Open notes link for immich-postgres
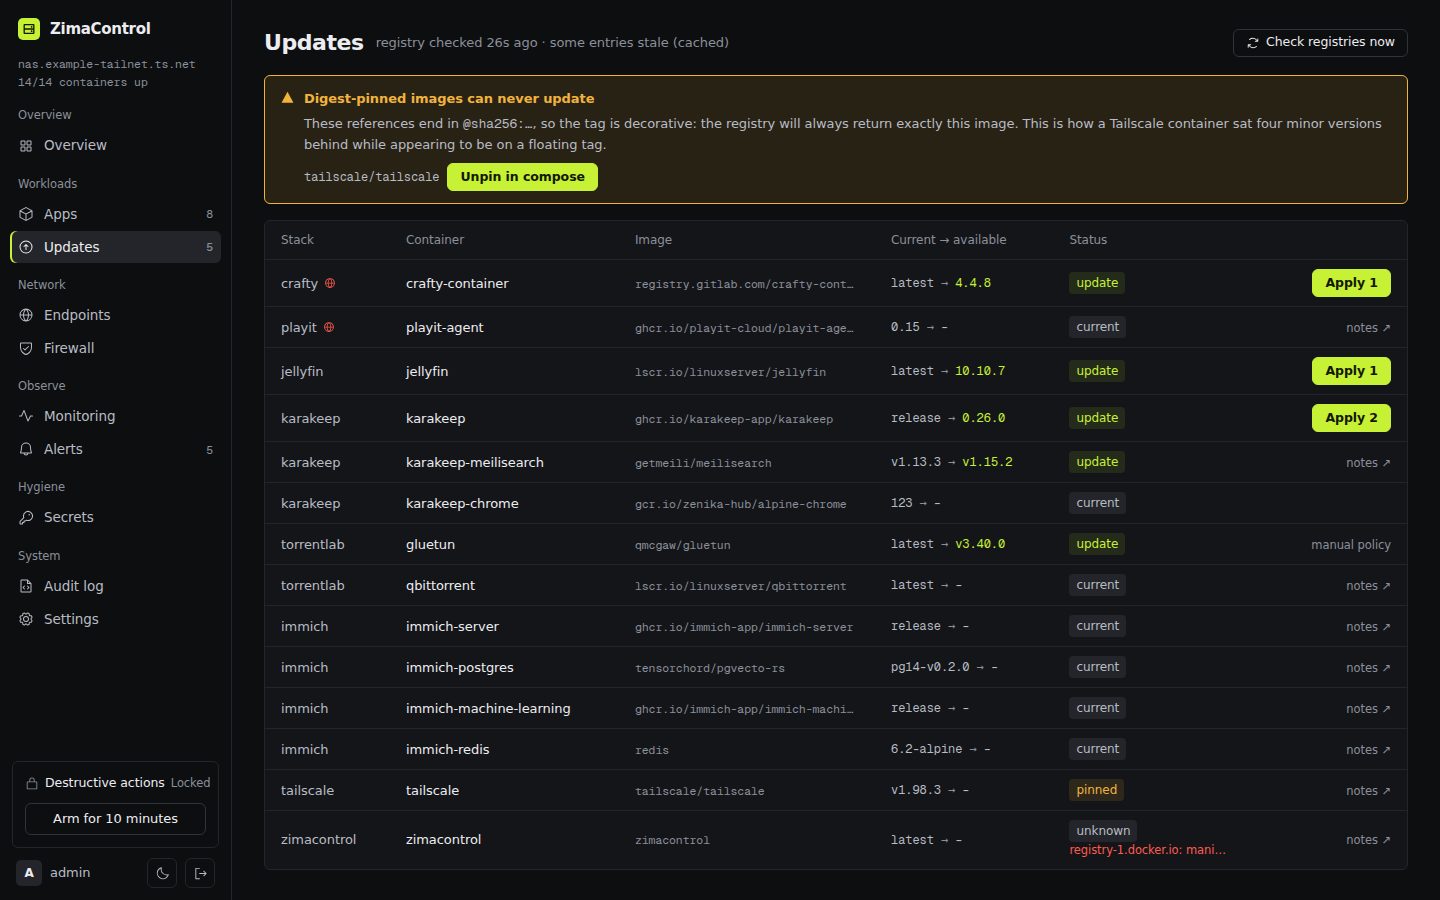This screenshot has width=1440, height=900. click(x=1368, y=668)
